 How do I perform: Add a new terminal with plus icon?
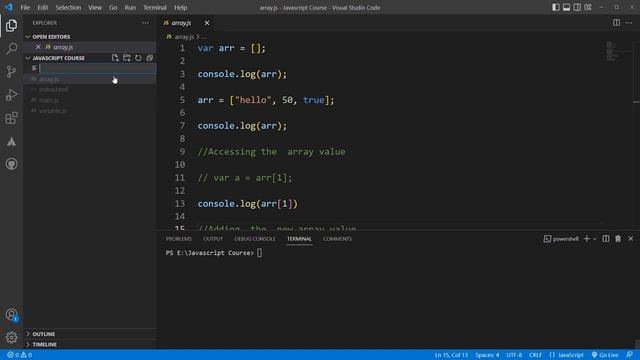(587, 239)
